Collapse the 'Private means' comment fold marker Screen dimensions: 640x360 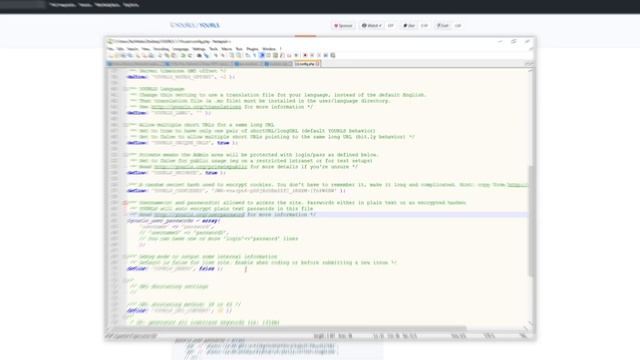[x=125, y=155]
